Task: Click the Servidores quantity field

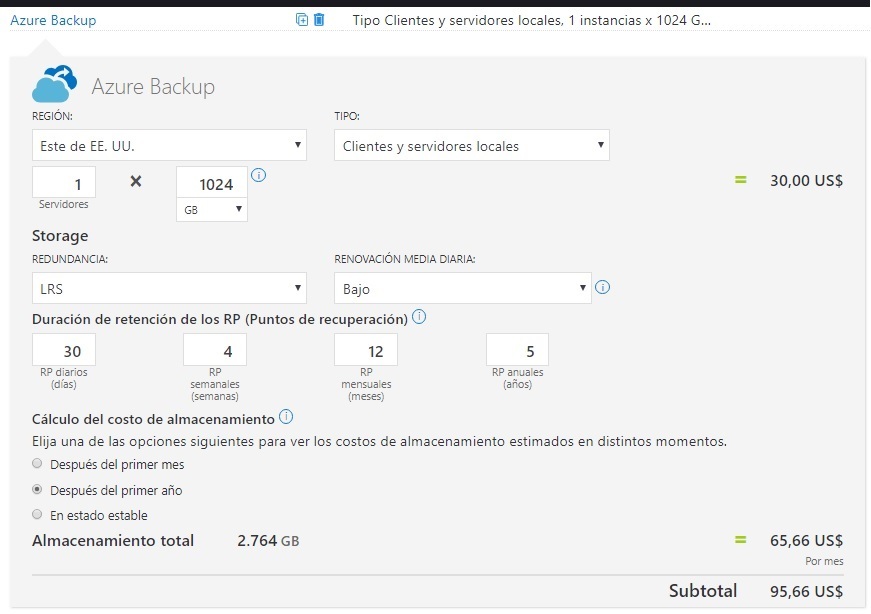Action: pos(64,182)
